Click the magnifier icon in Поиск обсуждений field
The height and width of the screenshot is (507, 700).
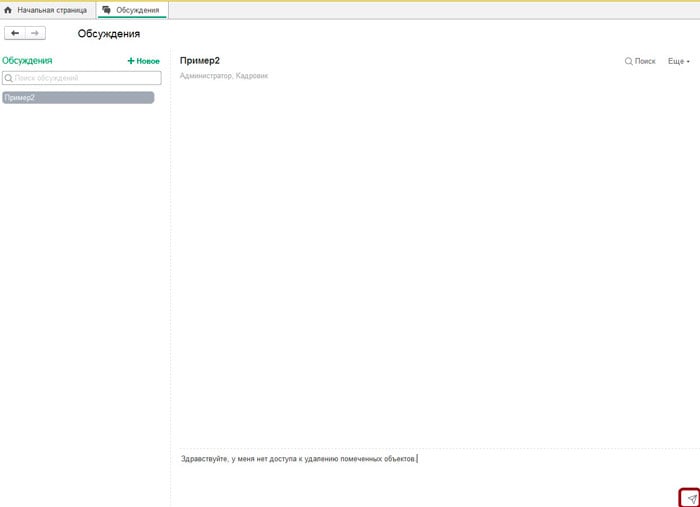pyautogui.click(x=9, y=78)
